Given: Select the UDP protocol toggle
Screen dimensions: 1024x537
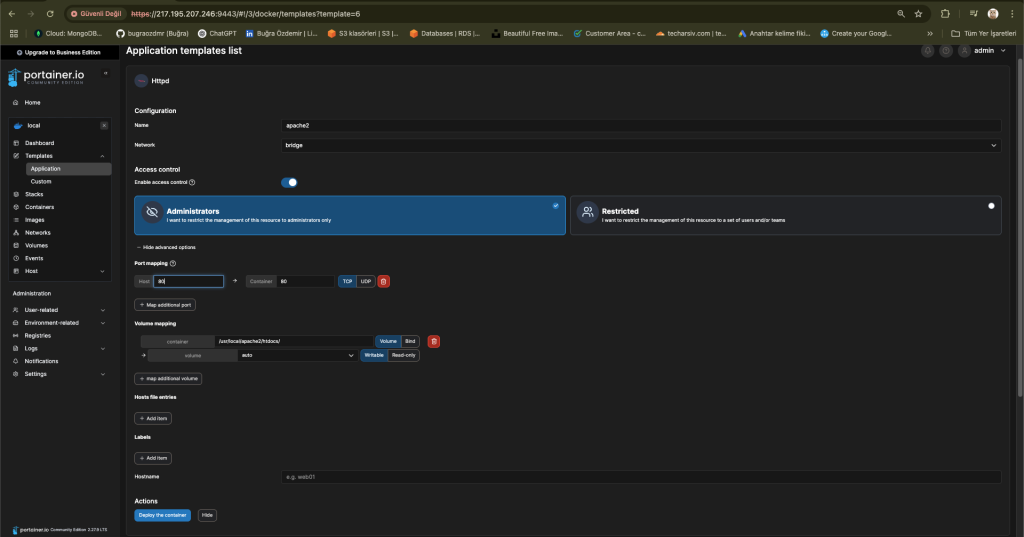Looking at the screenshot, I should click(366, 282).
